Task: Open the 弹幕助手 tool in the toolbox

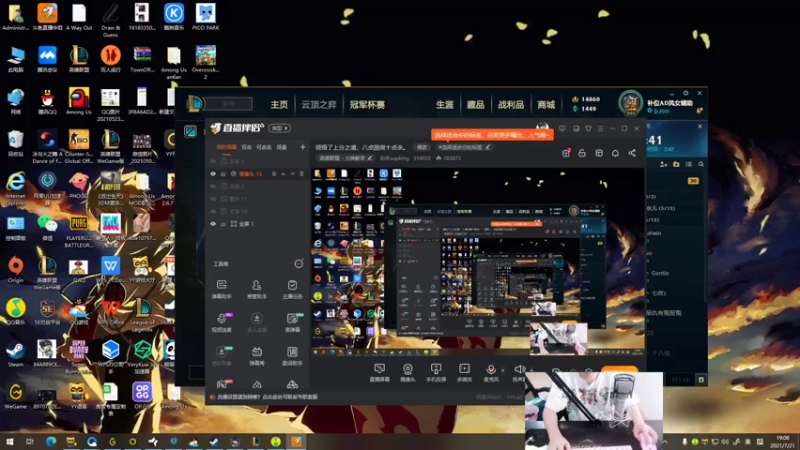Action: [221, 289]
